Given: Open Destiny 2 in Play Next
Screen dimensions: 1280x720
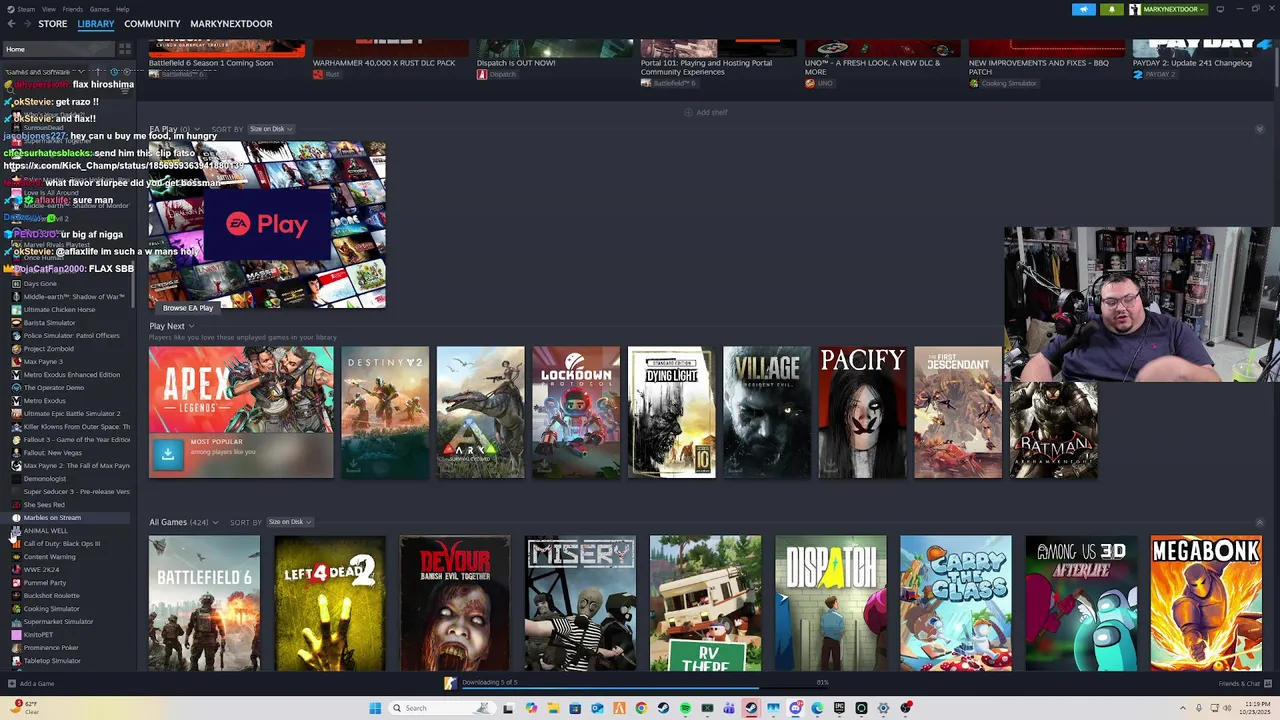Looking at the screenshot, I should [x=385, y=412].
